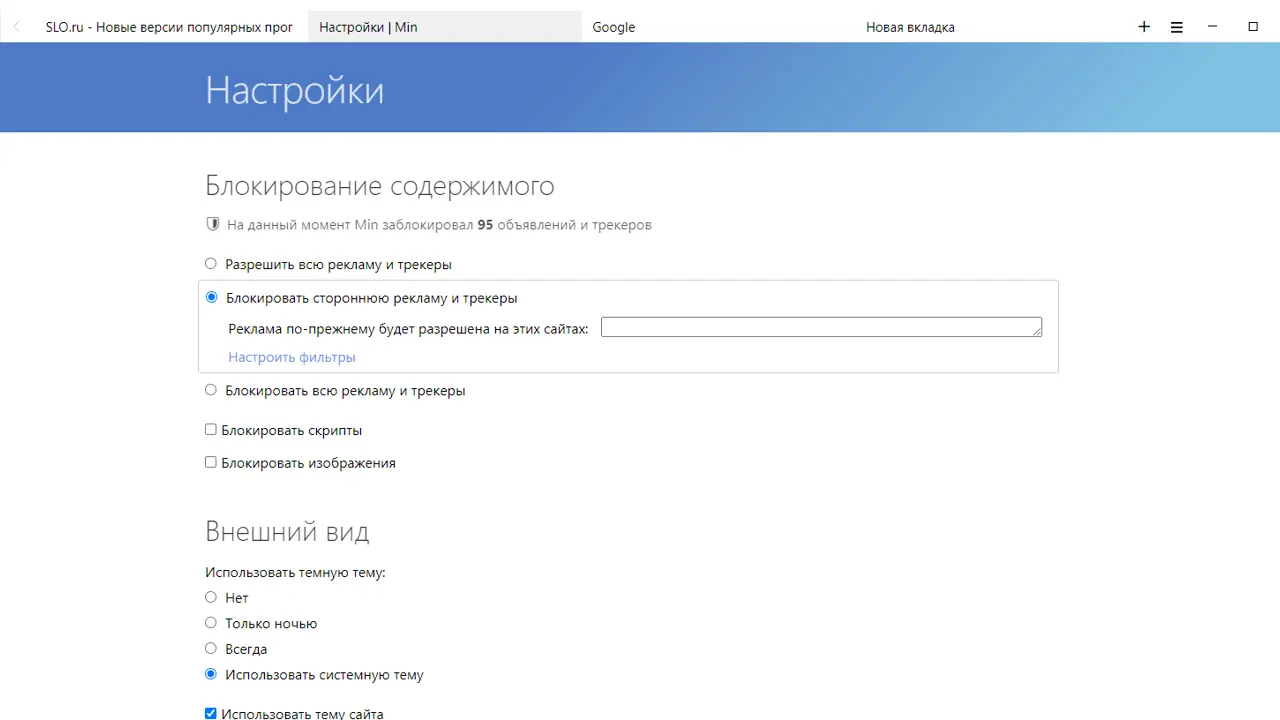Enable Блокировать скрипты checkbox

pos(211,430)
